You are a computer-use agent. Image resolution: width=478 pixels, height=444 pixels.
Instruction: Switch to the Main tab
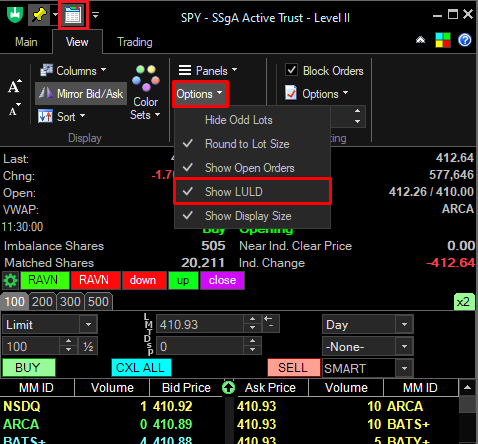click(x=26, y=42)
